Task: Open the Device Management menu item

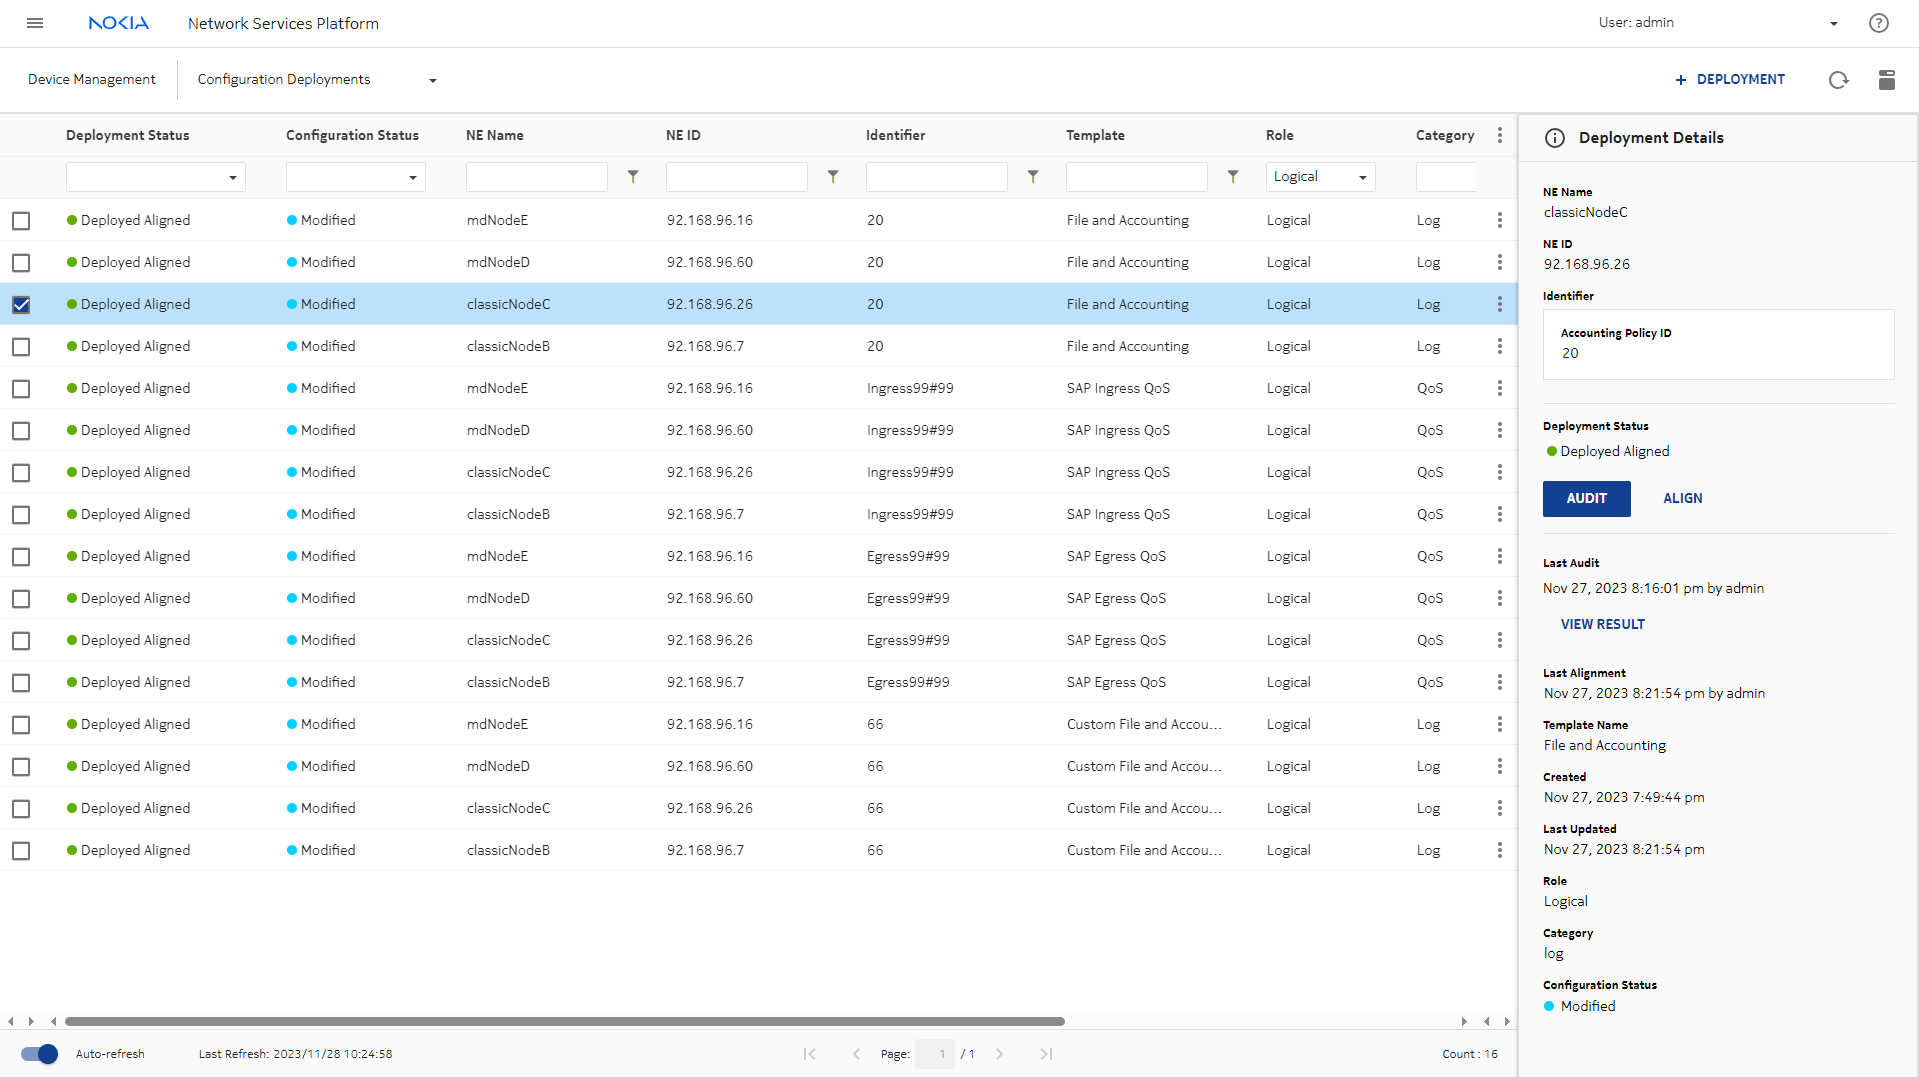Action: click(x=92, y=80)
